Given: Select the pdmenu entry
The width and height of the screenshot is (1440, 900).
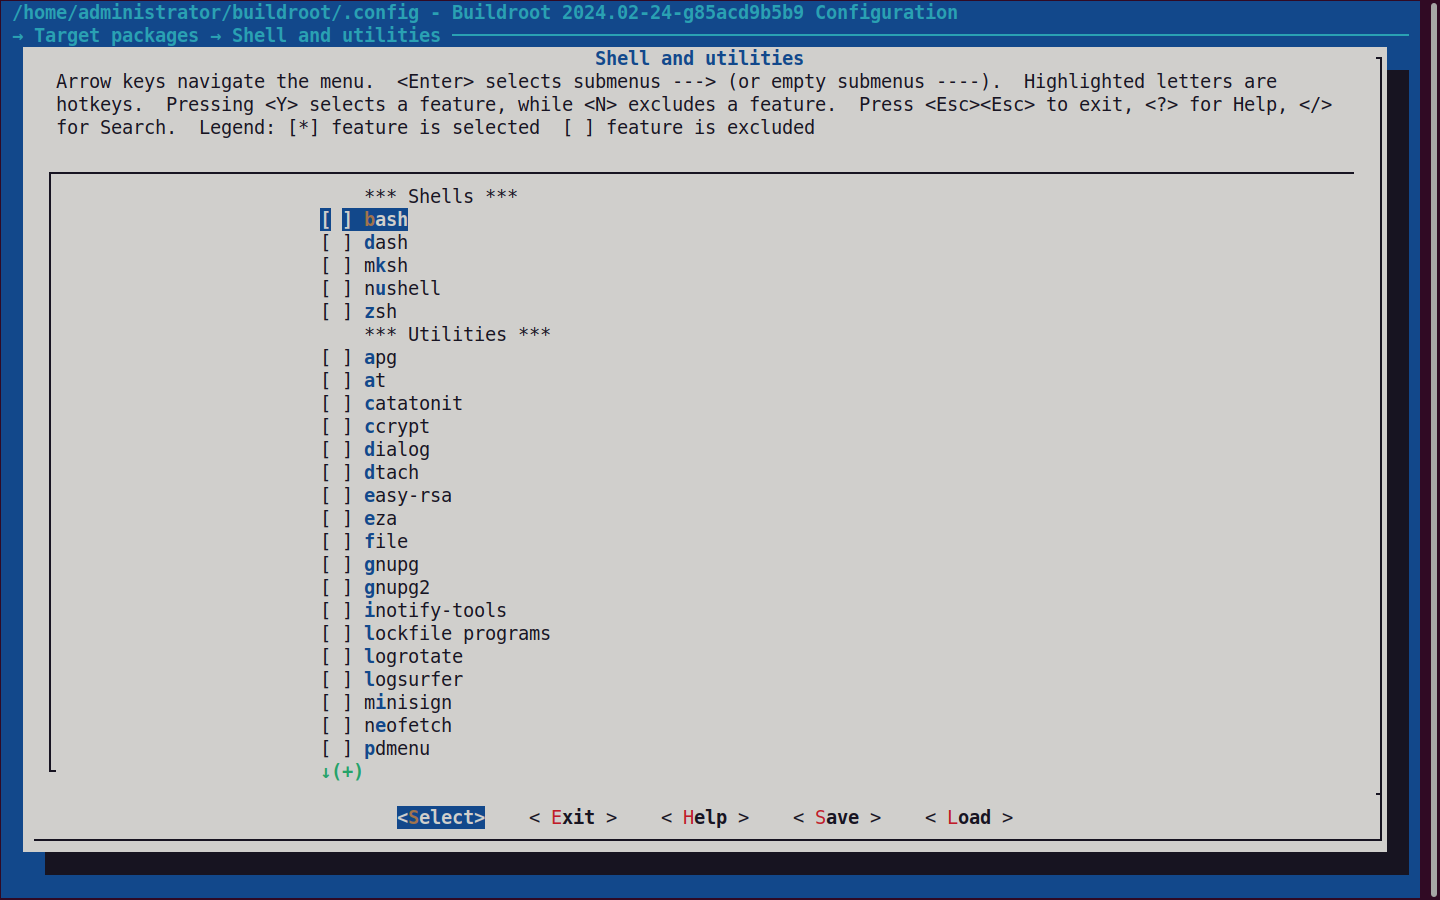Looking at the screenshot, I should [x=397, y=749].
